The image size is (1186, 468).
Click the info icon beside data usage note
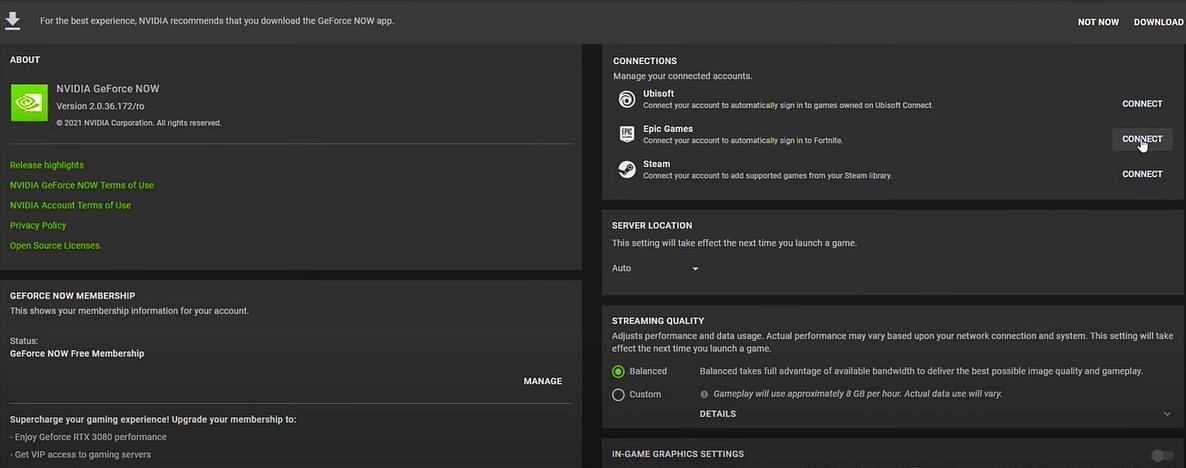click(704, 394)
